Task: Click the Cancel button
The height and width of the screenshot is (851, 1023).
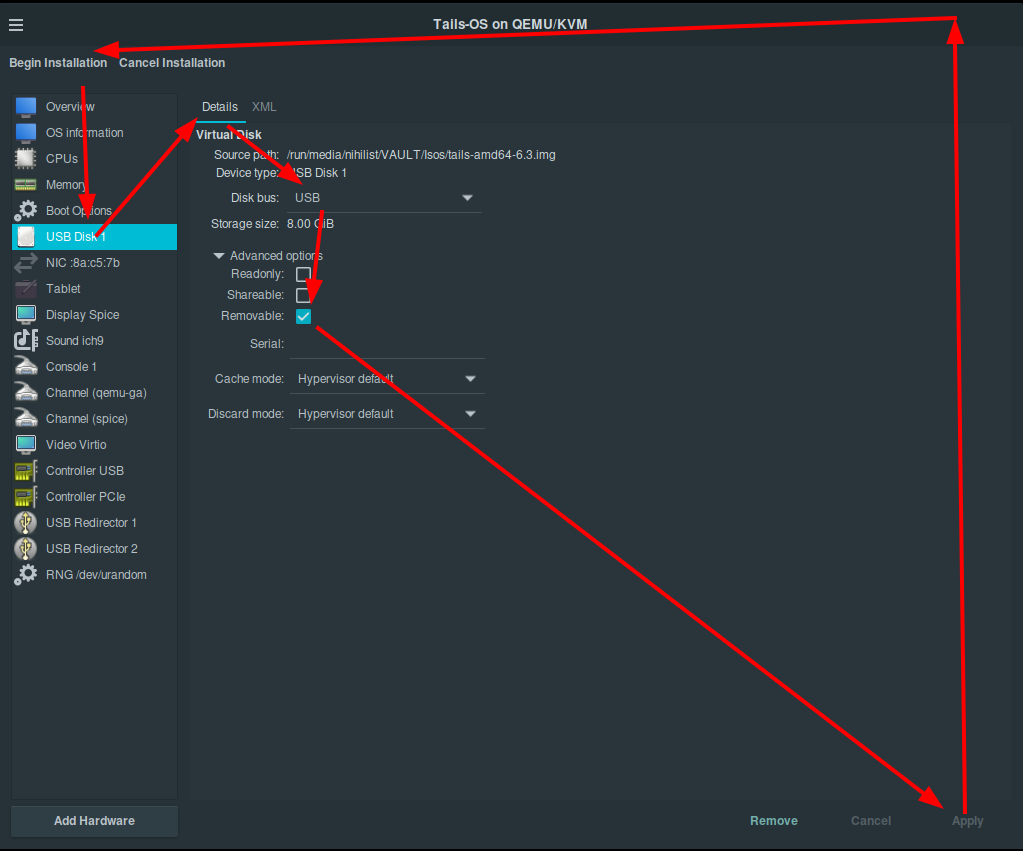Action: tap(871, 821)
